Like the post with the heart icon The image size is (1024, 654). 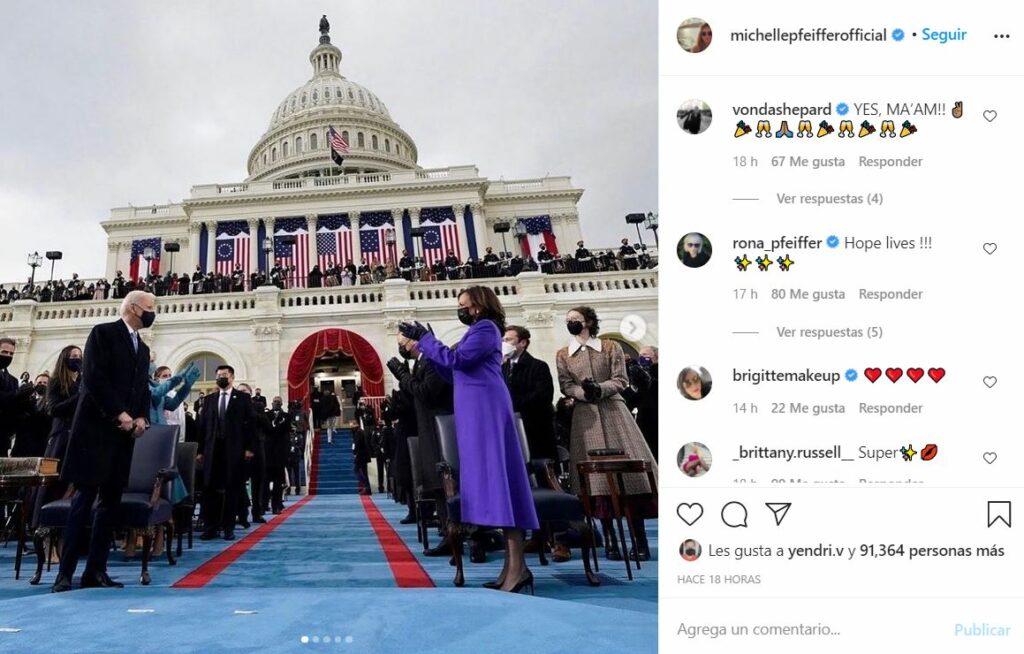[x=690, y=514]
